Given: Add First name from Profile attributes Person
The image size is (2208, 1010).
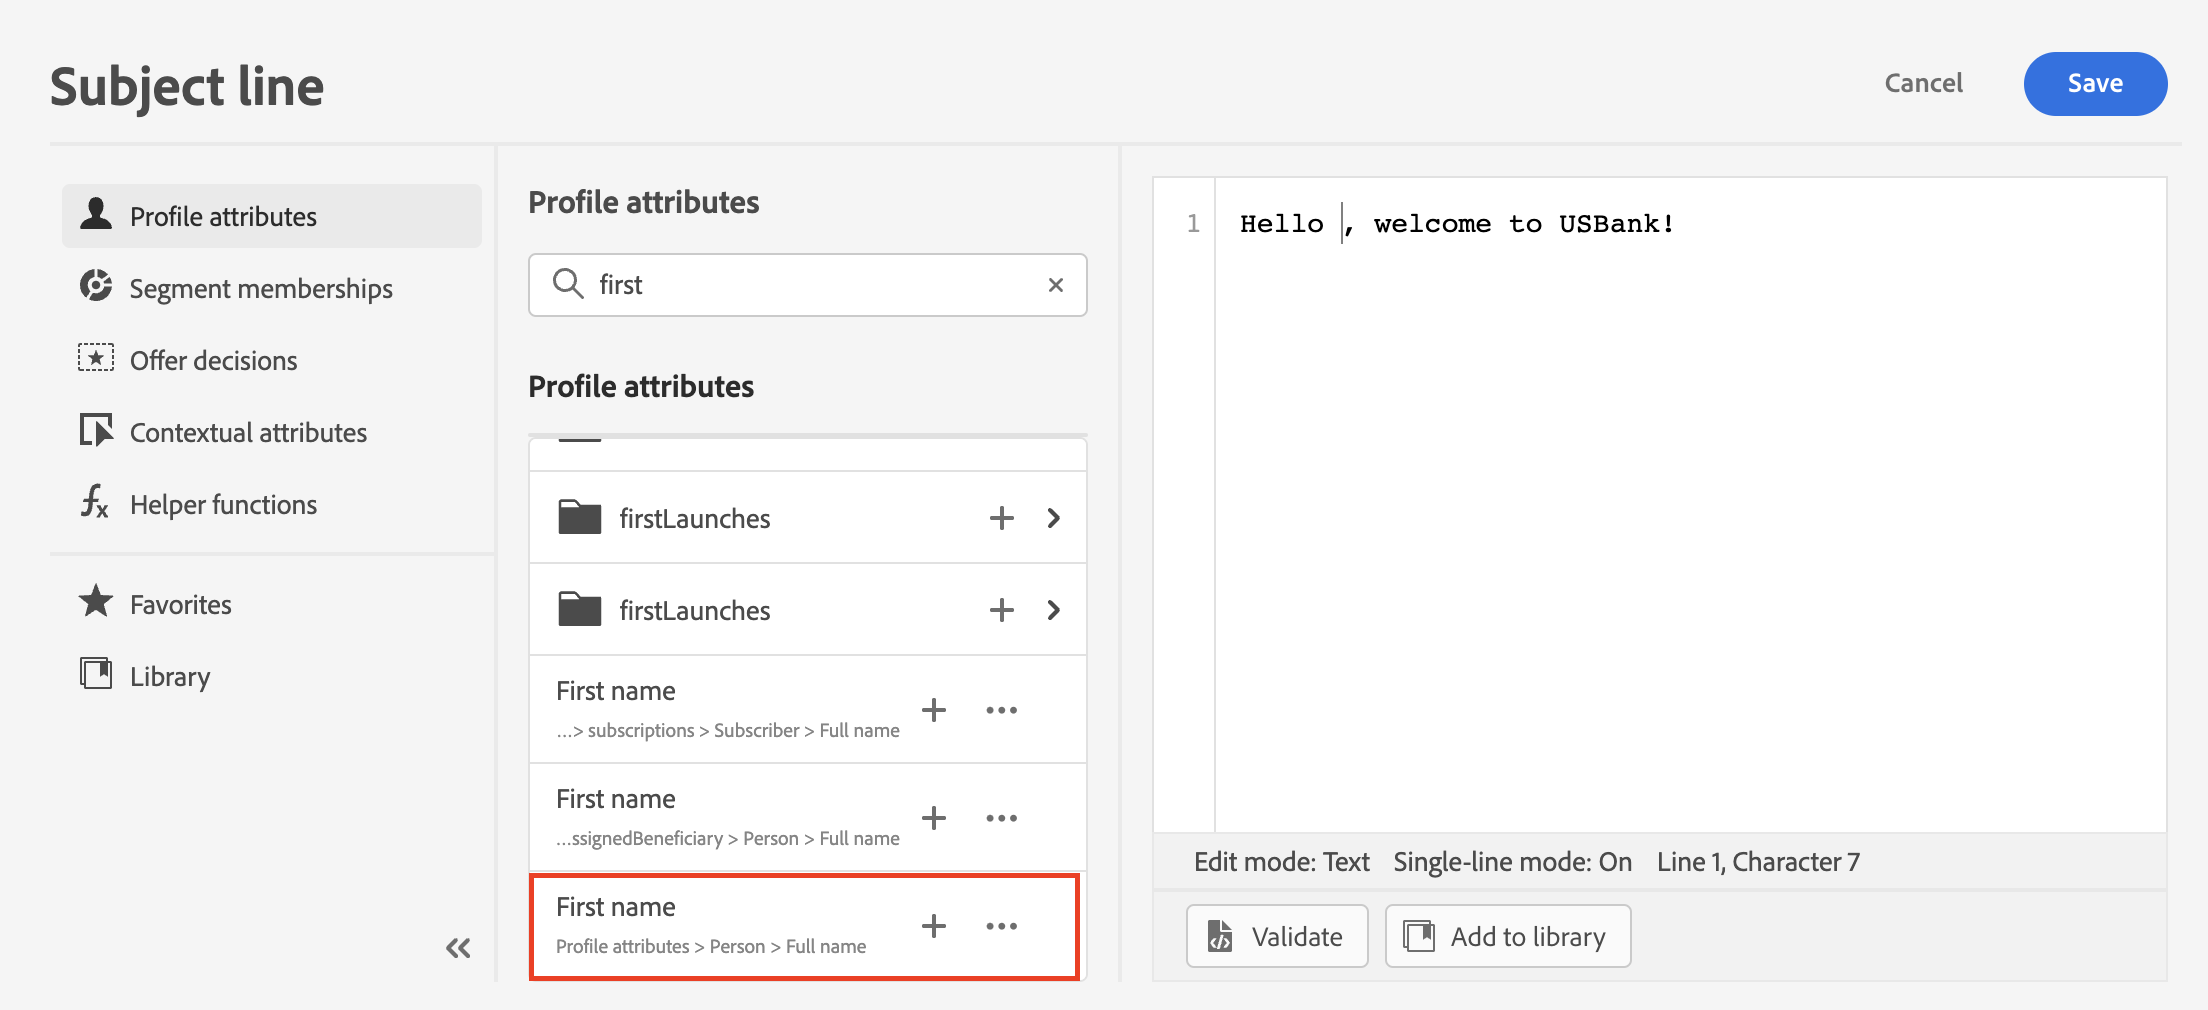Looking at the screenshot, I should pyautogui.click(x=934, y=926).
